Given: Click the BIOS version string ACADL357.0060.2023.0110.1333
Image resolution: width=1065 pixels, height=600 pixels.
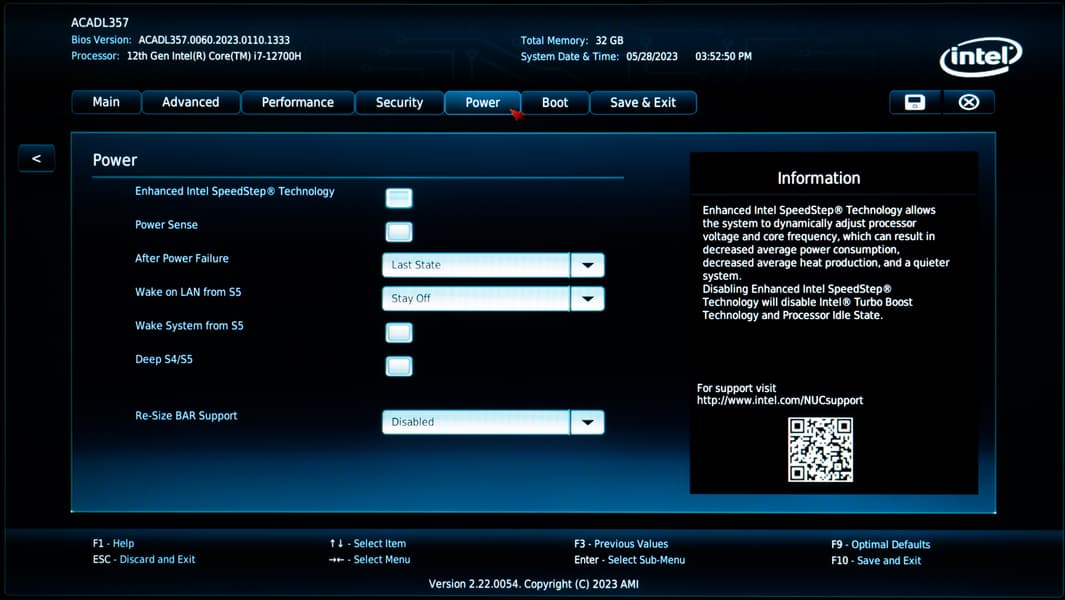Looking at the screenshot, I should (214, 40).
